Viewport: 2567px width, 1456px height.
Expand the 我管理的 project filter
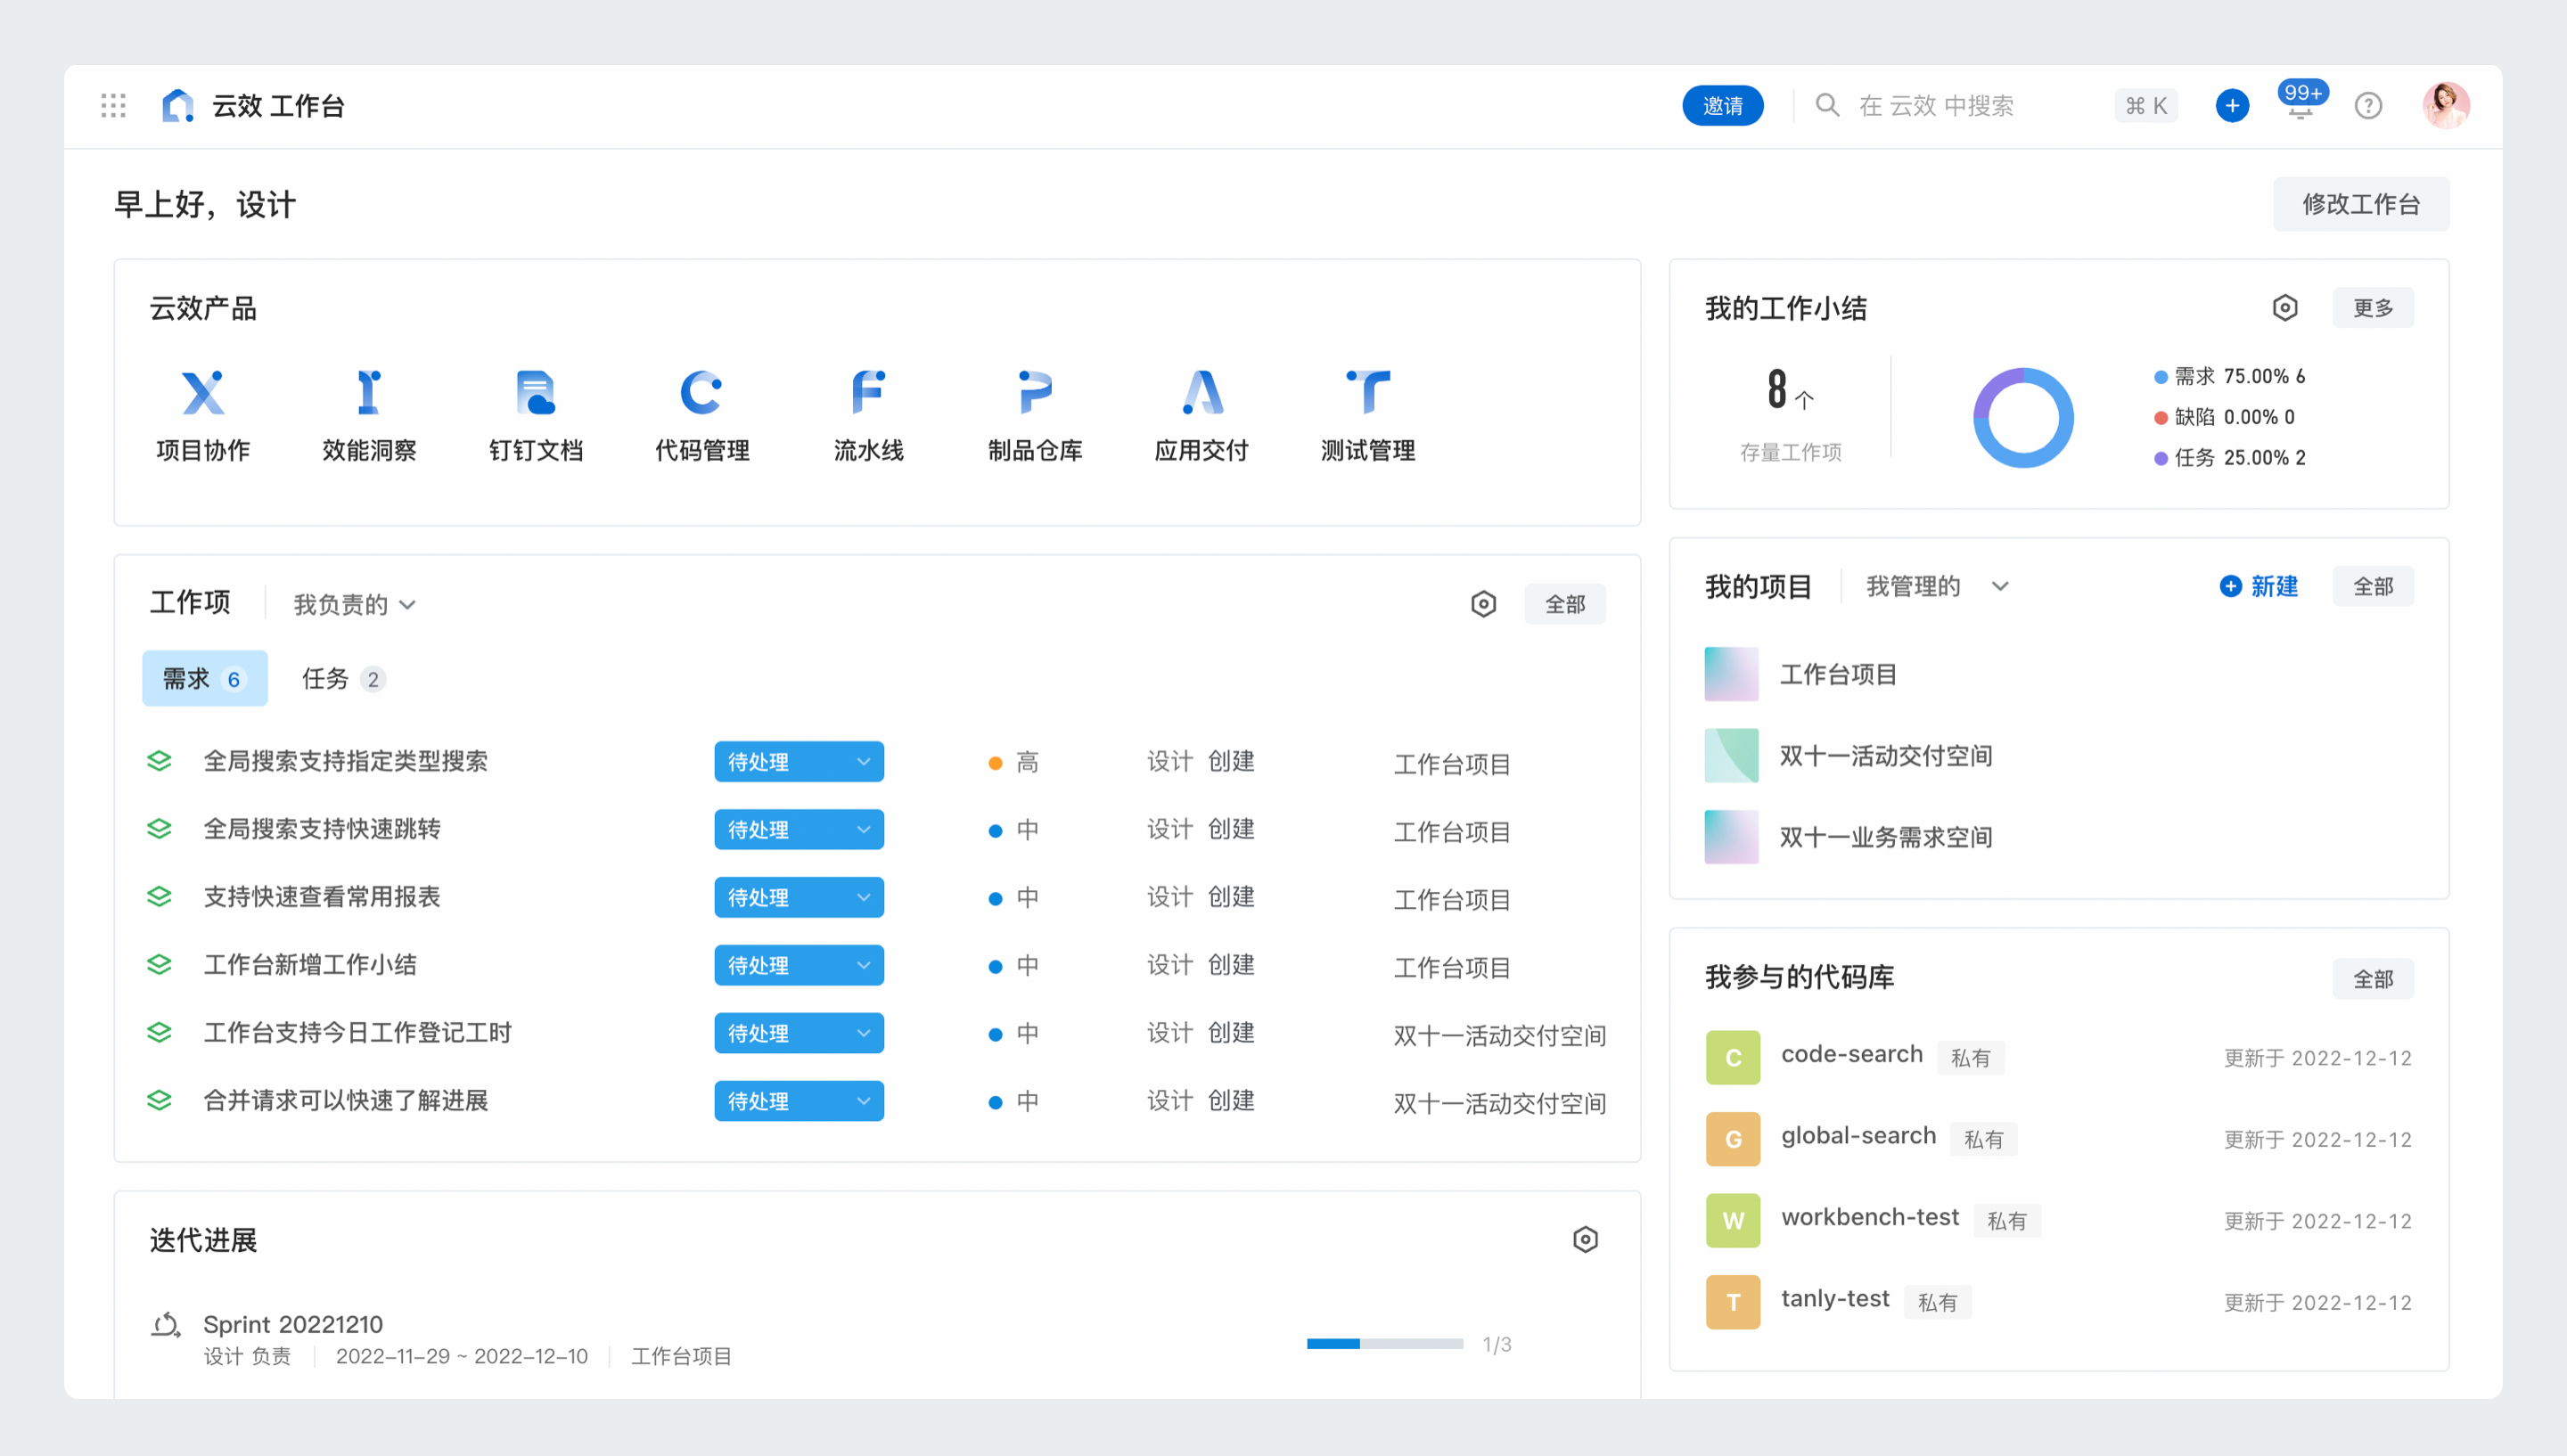tap(1936, 586)
